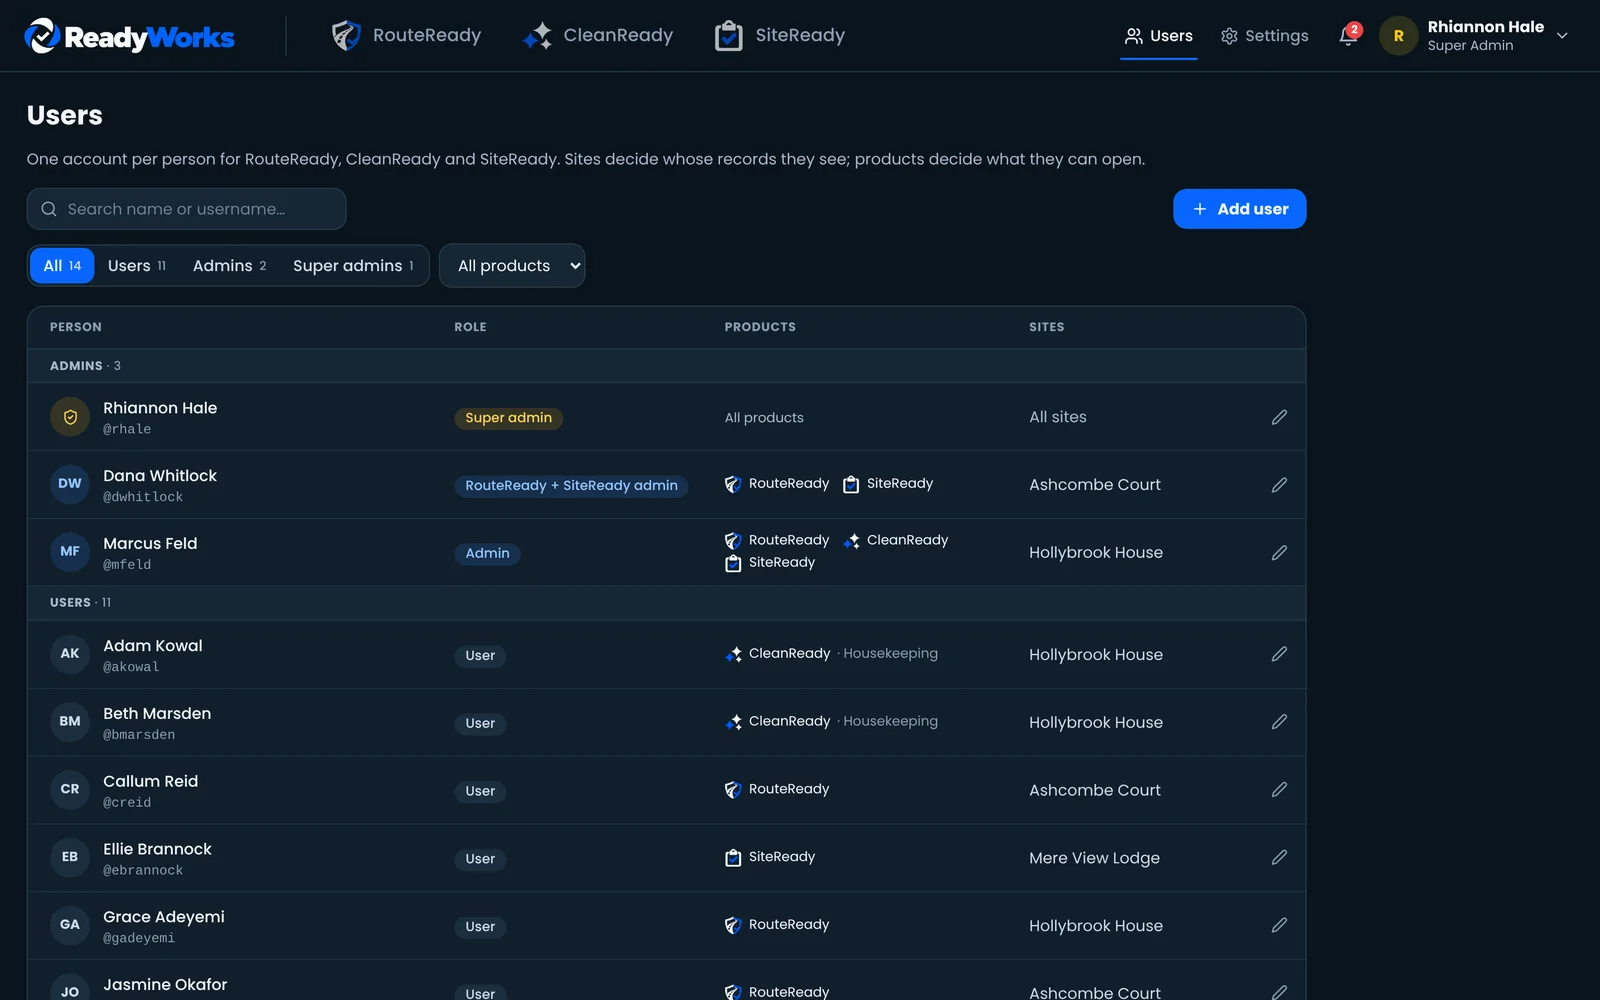Select the Super admins 1 filter tab
This screenshot has width=1600, height=1000.
pyautogui.click(x=354, y=266)
